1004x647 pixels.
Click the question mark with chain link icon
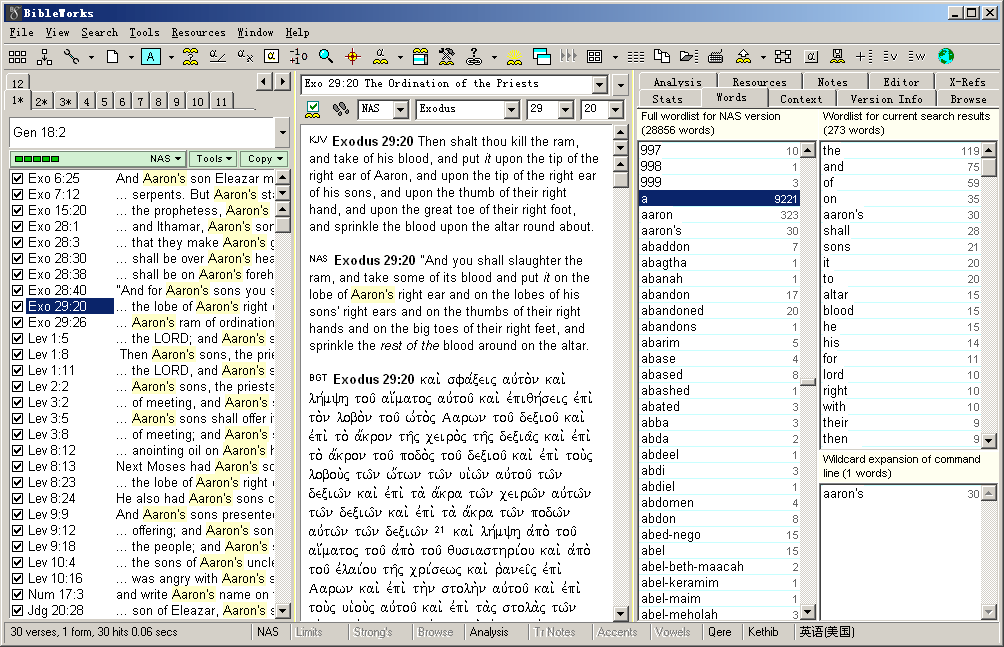474,57
